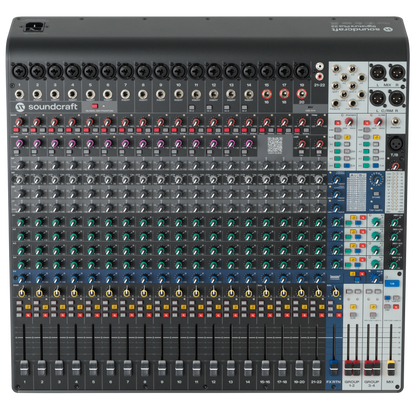Move the blue FX RTN fader

click(334, 368)
